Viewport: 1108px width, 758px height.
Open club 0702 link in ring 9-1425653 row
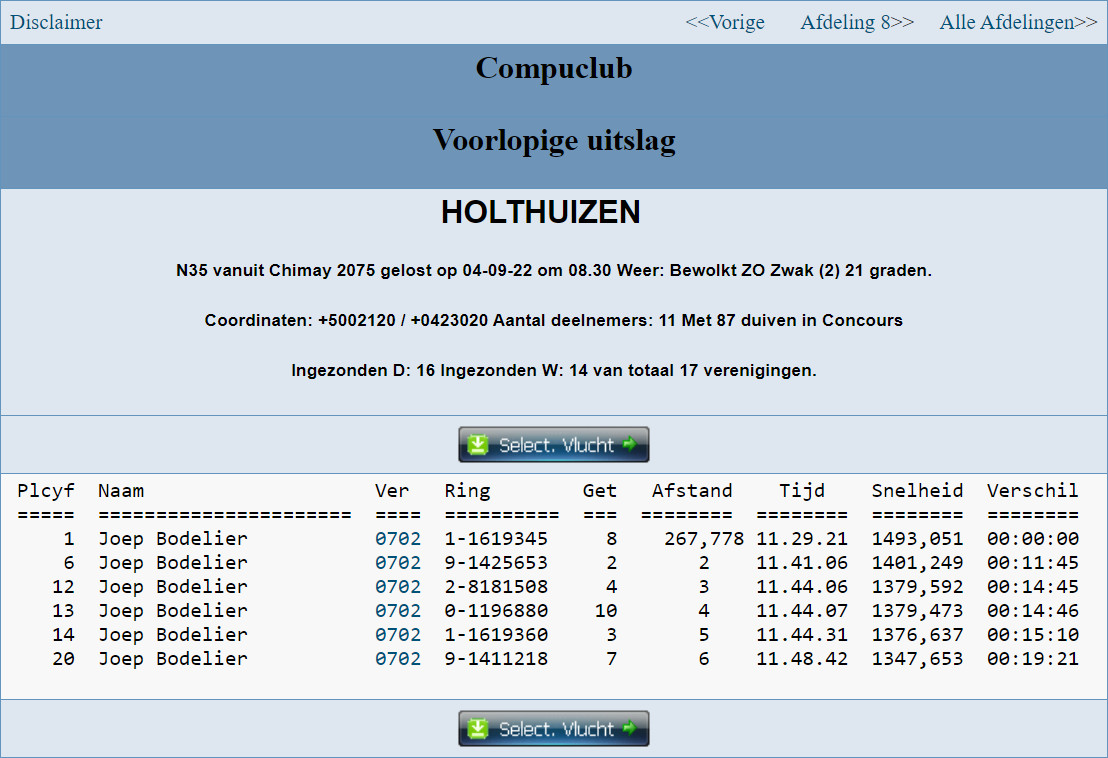(398, 563)
